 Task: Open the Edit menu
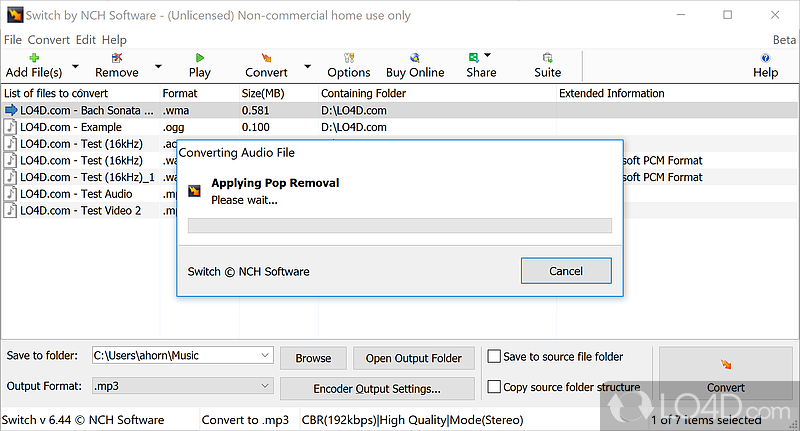pyautogui.click(x=85, y=40)
